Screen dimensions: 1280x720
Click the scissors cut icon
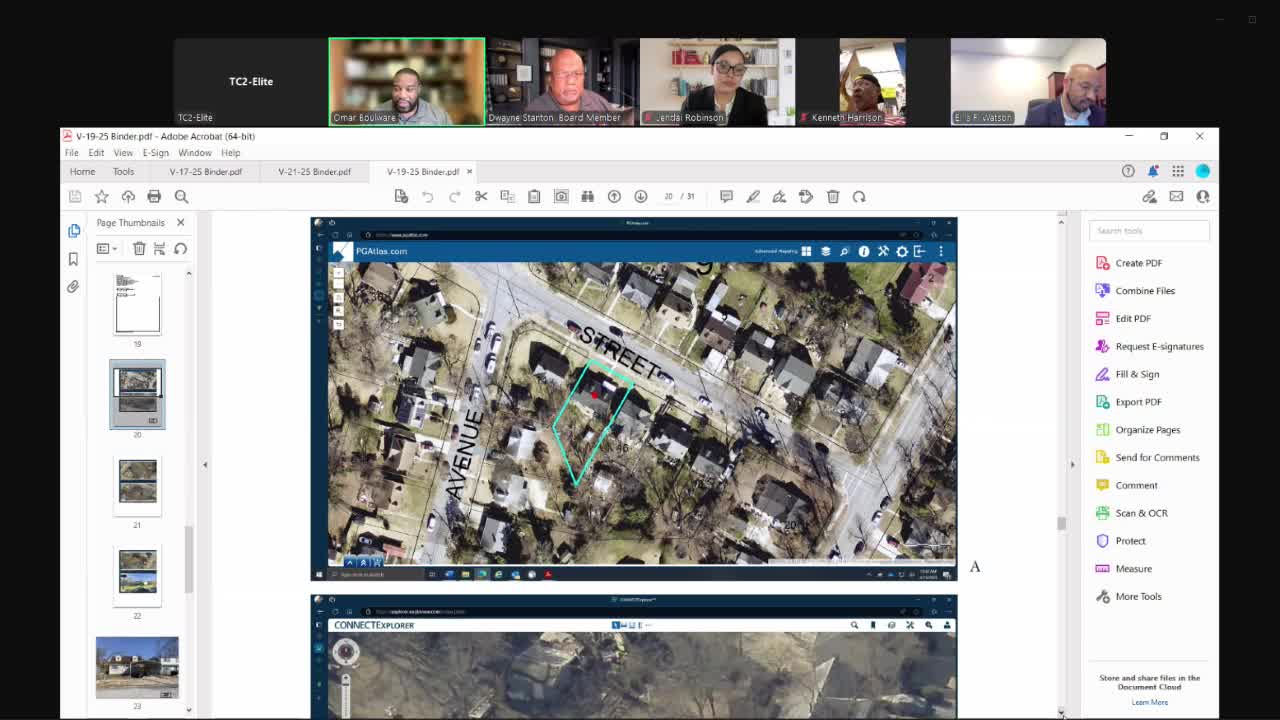[481, 197]
